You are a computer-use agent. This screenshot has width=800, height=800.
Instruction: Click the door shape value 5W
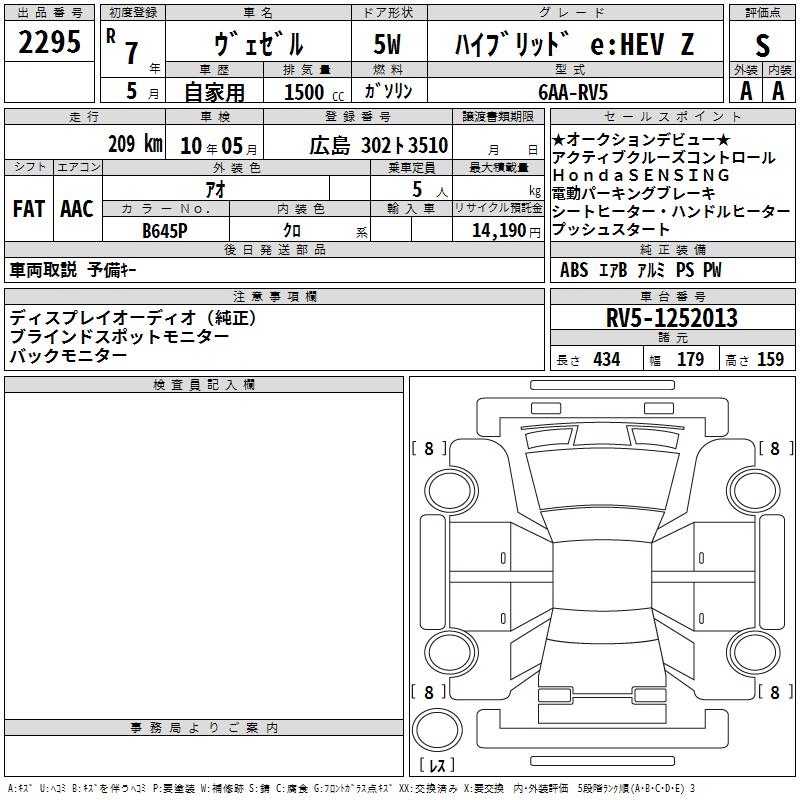(388, 44)
